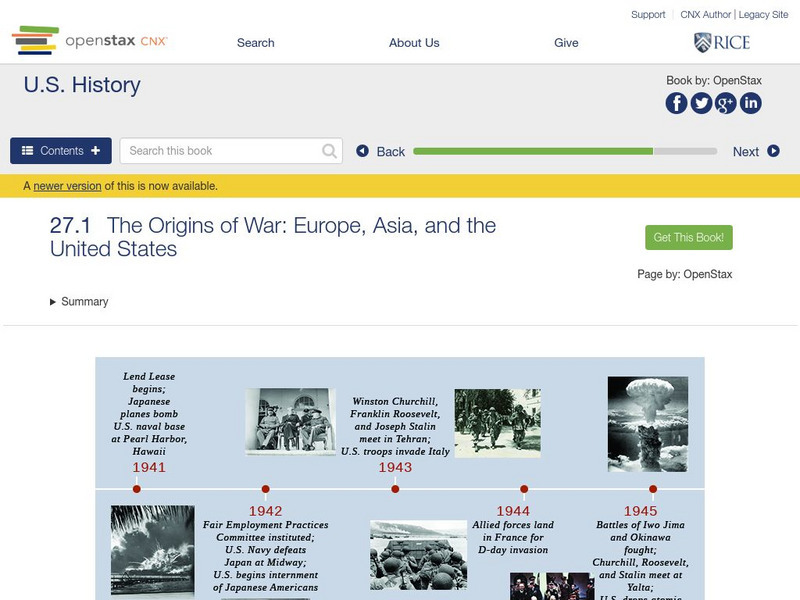
Task: Open the Rice University logo link
Action: (721, 42)
